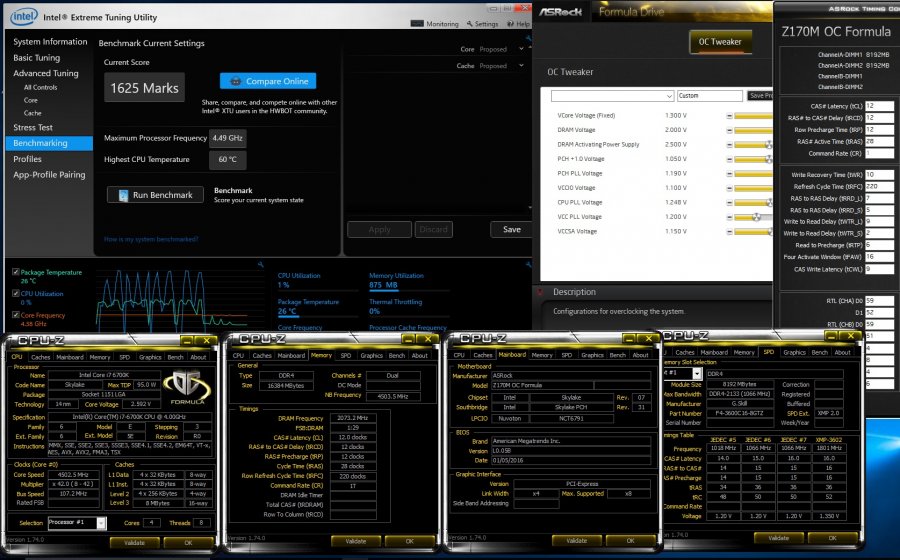Click the wrench icon beside Memory Utilization stats

pyautogui.click(x=529, y=265)
